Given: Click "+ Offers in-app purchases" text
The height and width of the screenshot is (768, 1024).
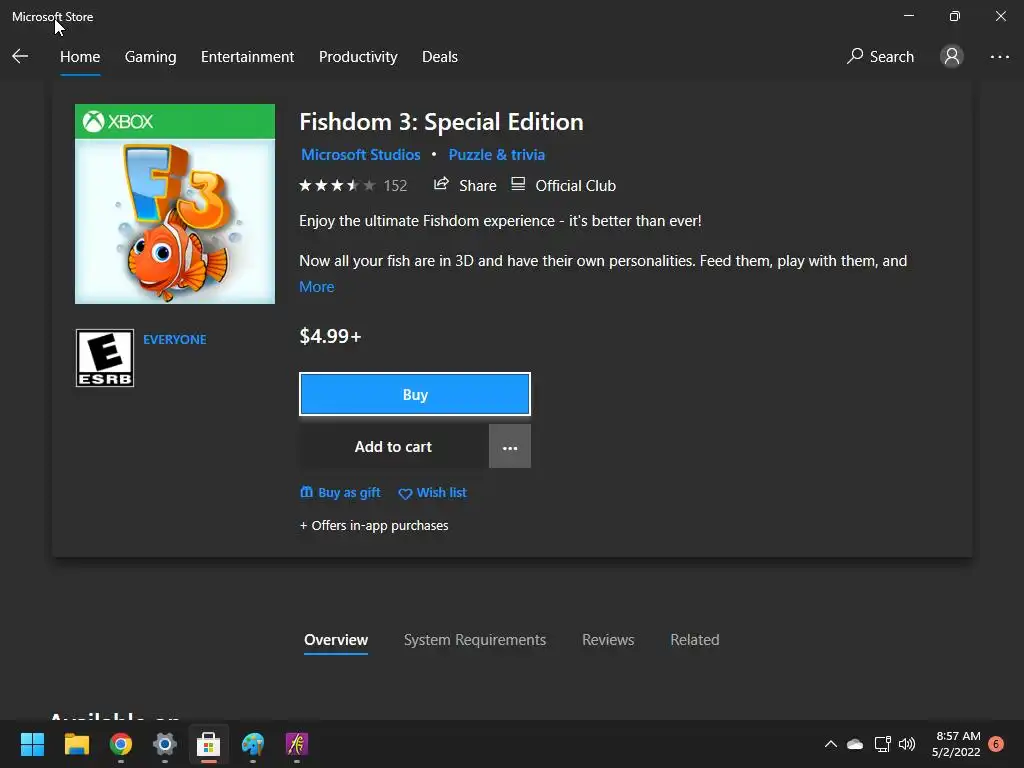Looking at the screenshot, I should coord(374,526).
